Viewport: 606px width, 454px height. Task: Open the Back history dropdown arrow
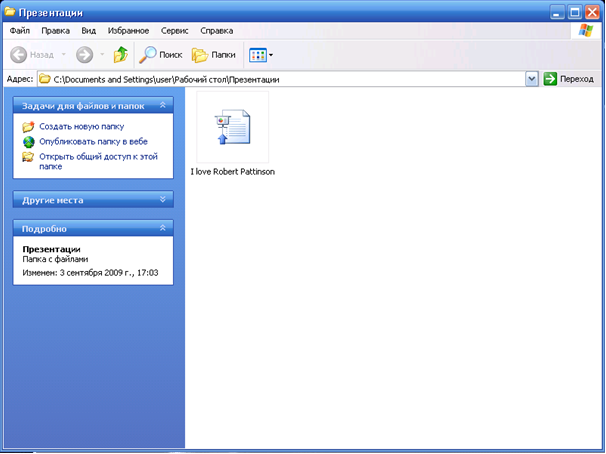coord(64,55)
